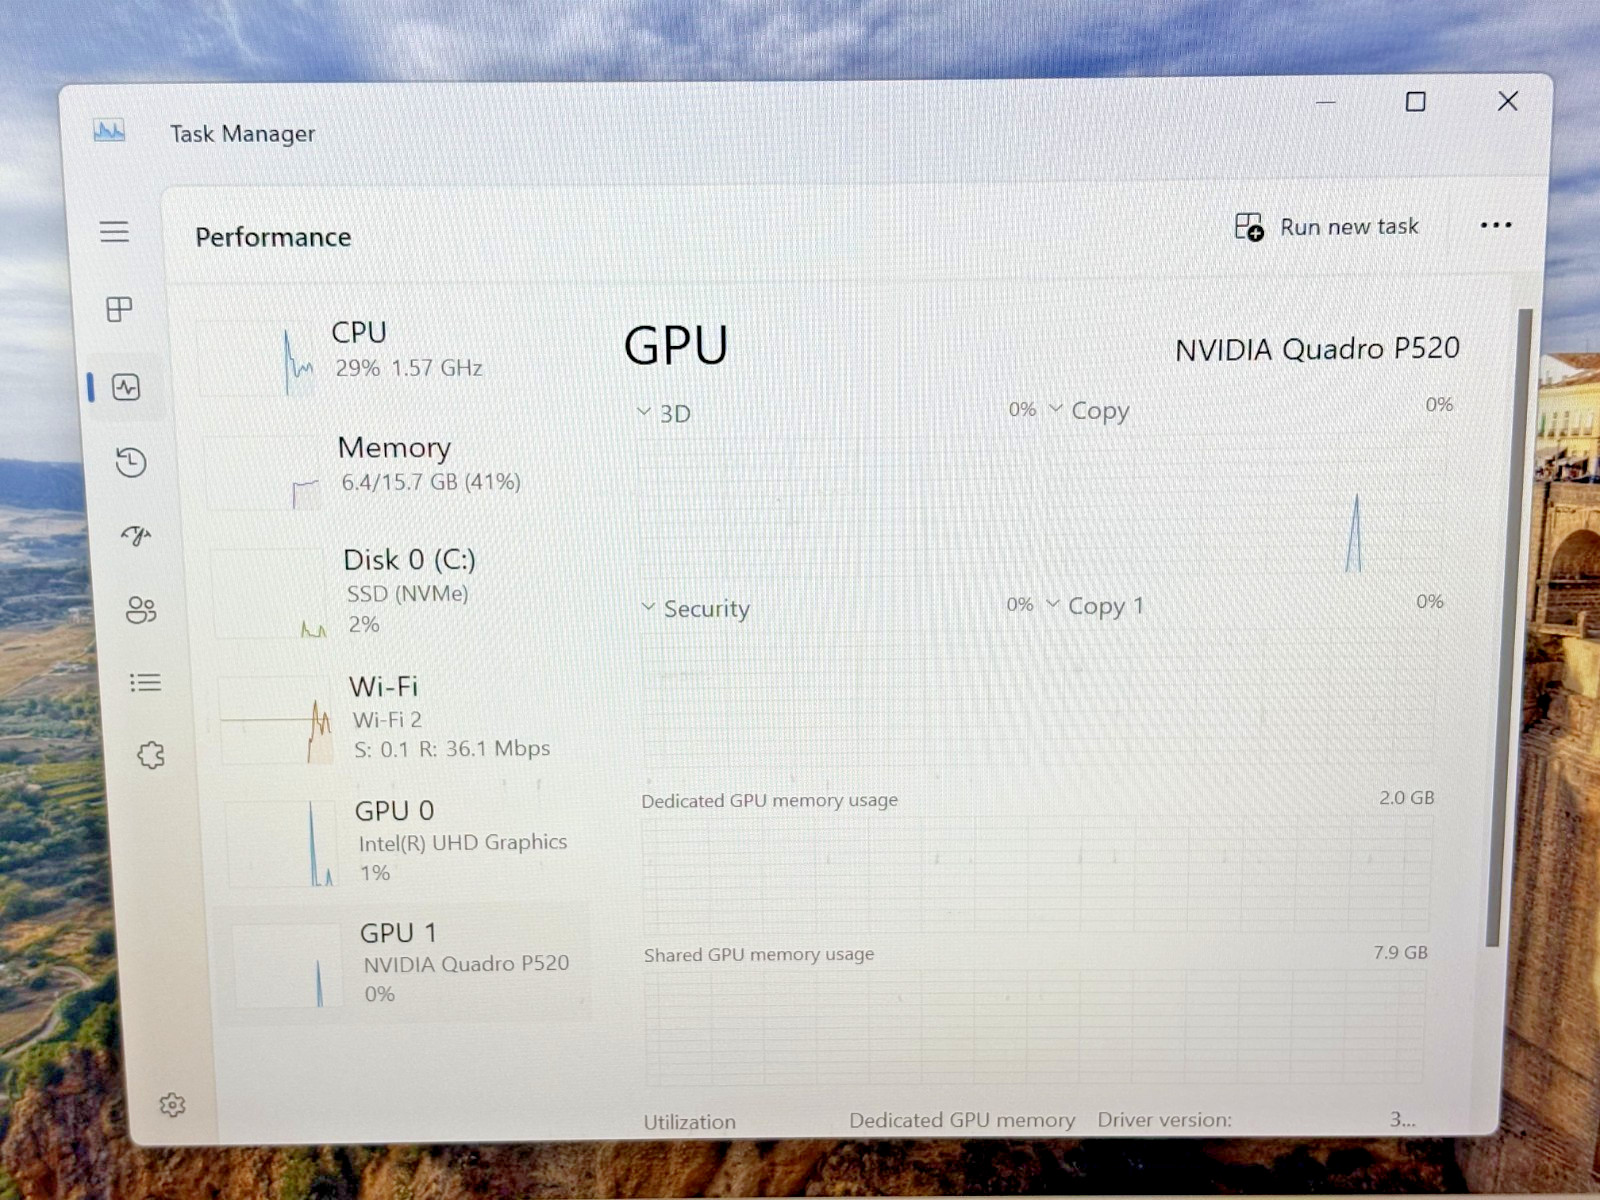Click the 2.0 GB dedicated memory value
Screen dimensions: 1600x1200
coord(1407,798)
